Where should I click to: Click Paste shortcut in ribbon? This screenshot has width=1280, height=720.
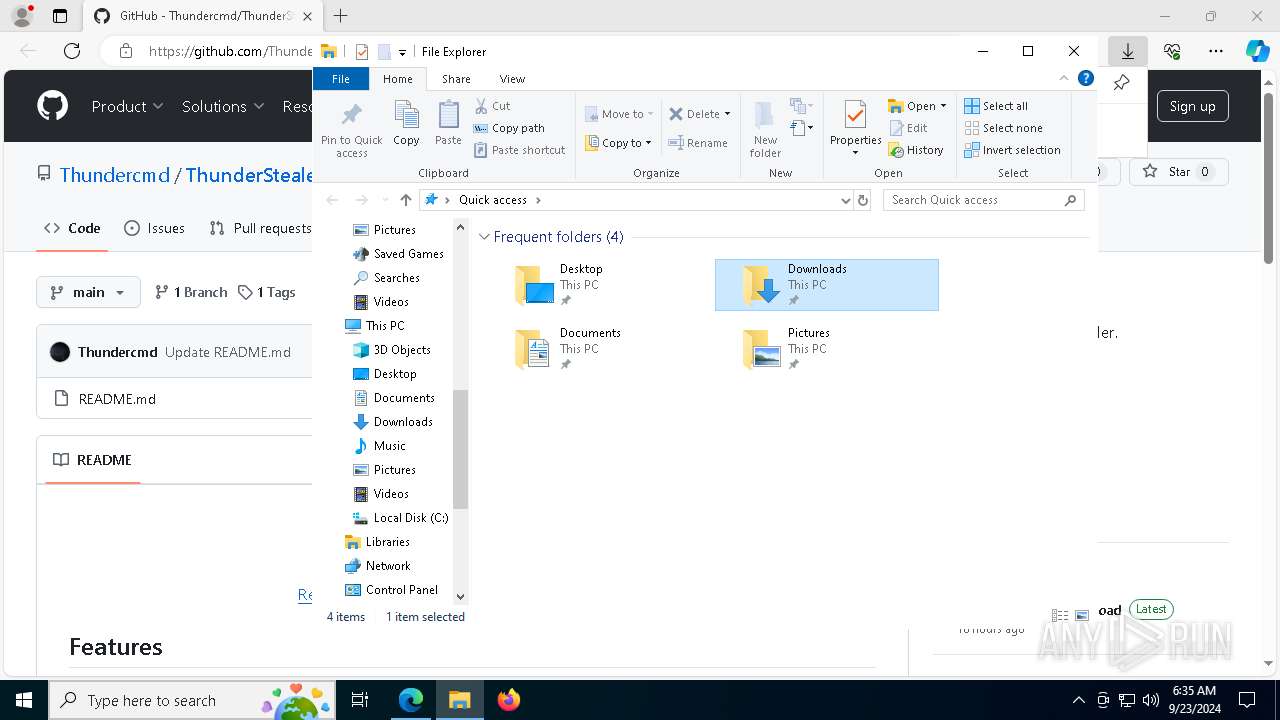click(520, 150)
